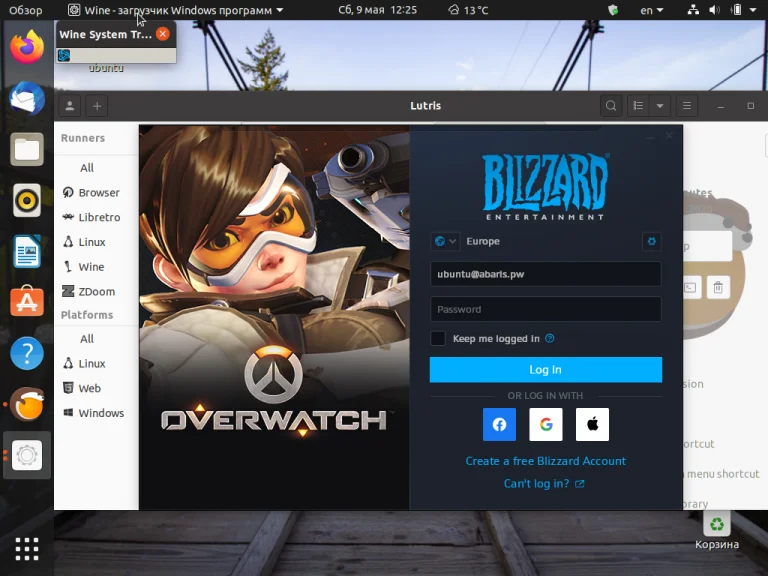Select Windows platform in Lutris sidebar

tap(96, 413)
